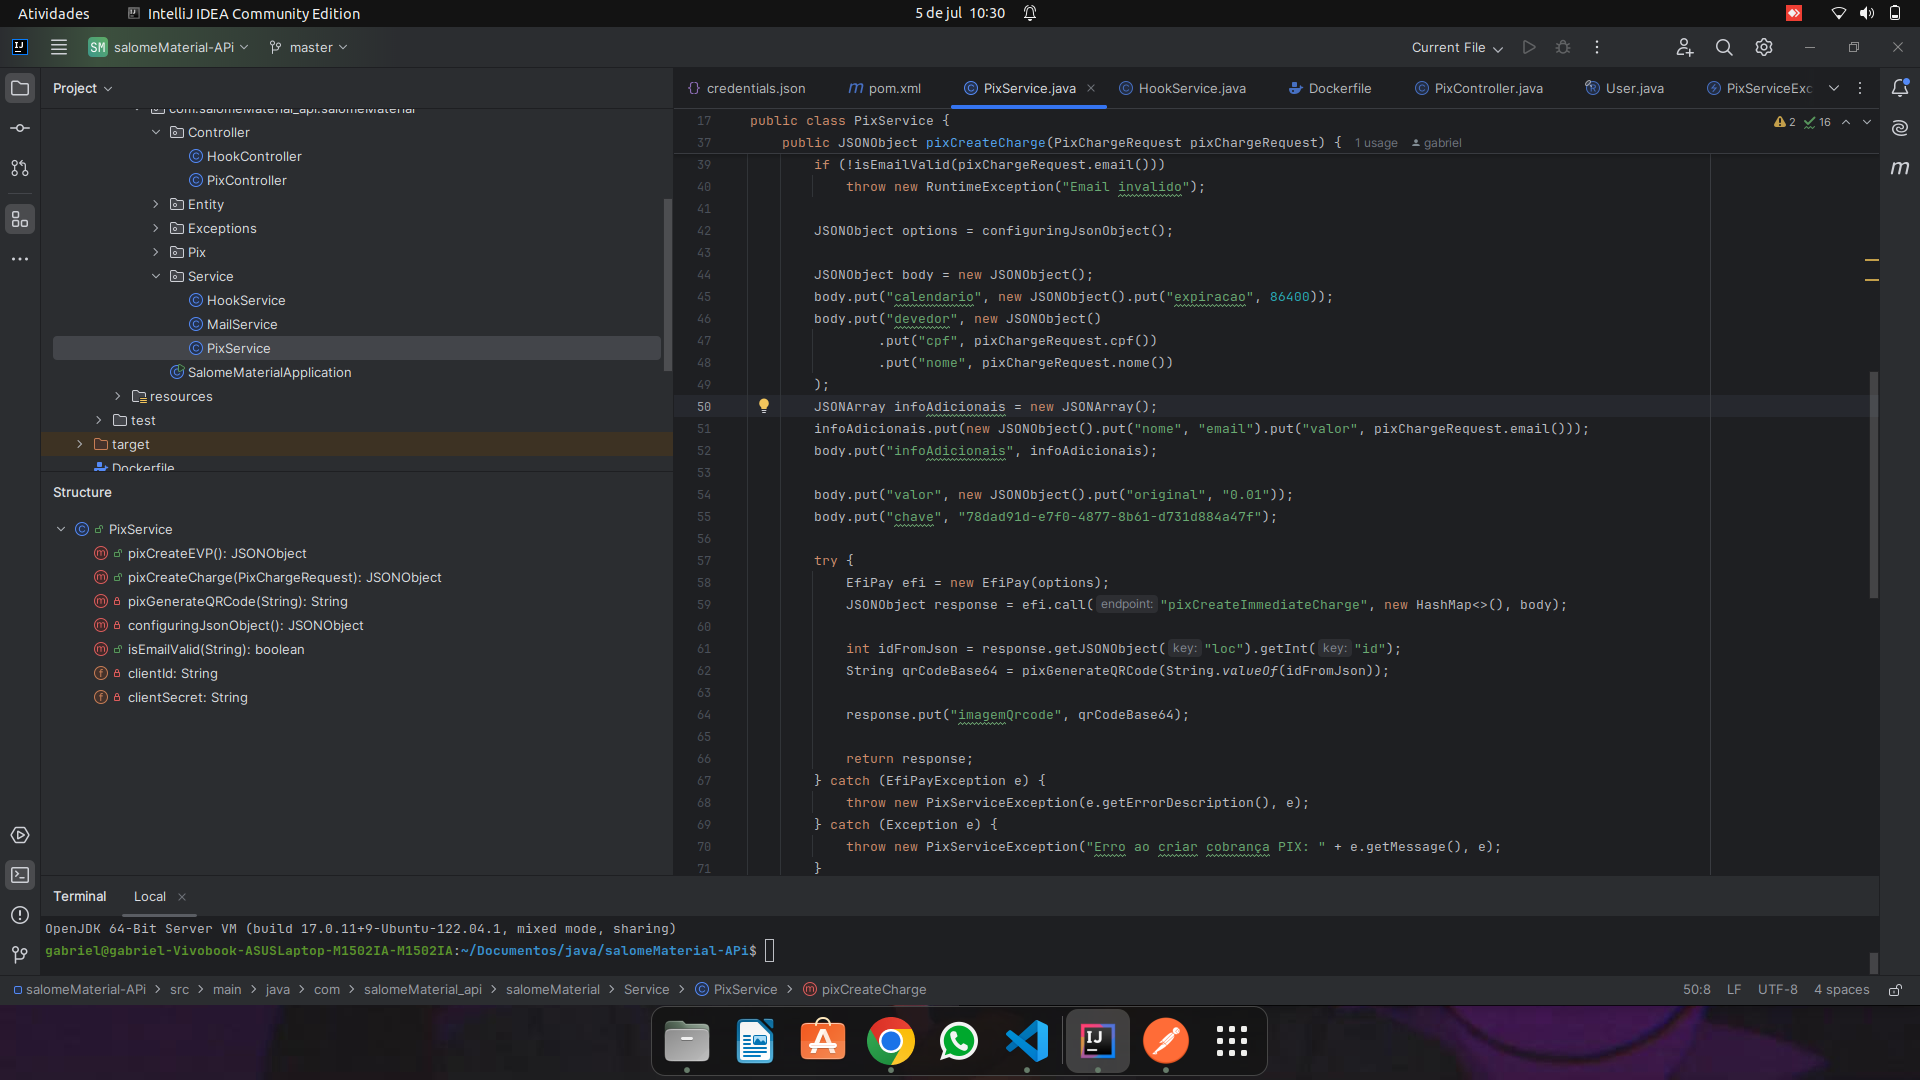The image size is (1920, 1080).
Task: Click the 1 usage inlay hint
Action: (1376, 143)
